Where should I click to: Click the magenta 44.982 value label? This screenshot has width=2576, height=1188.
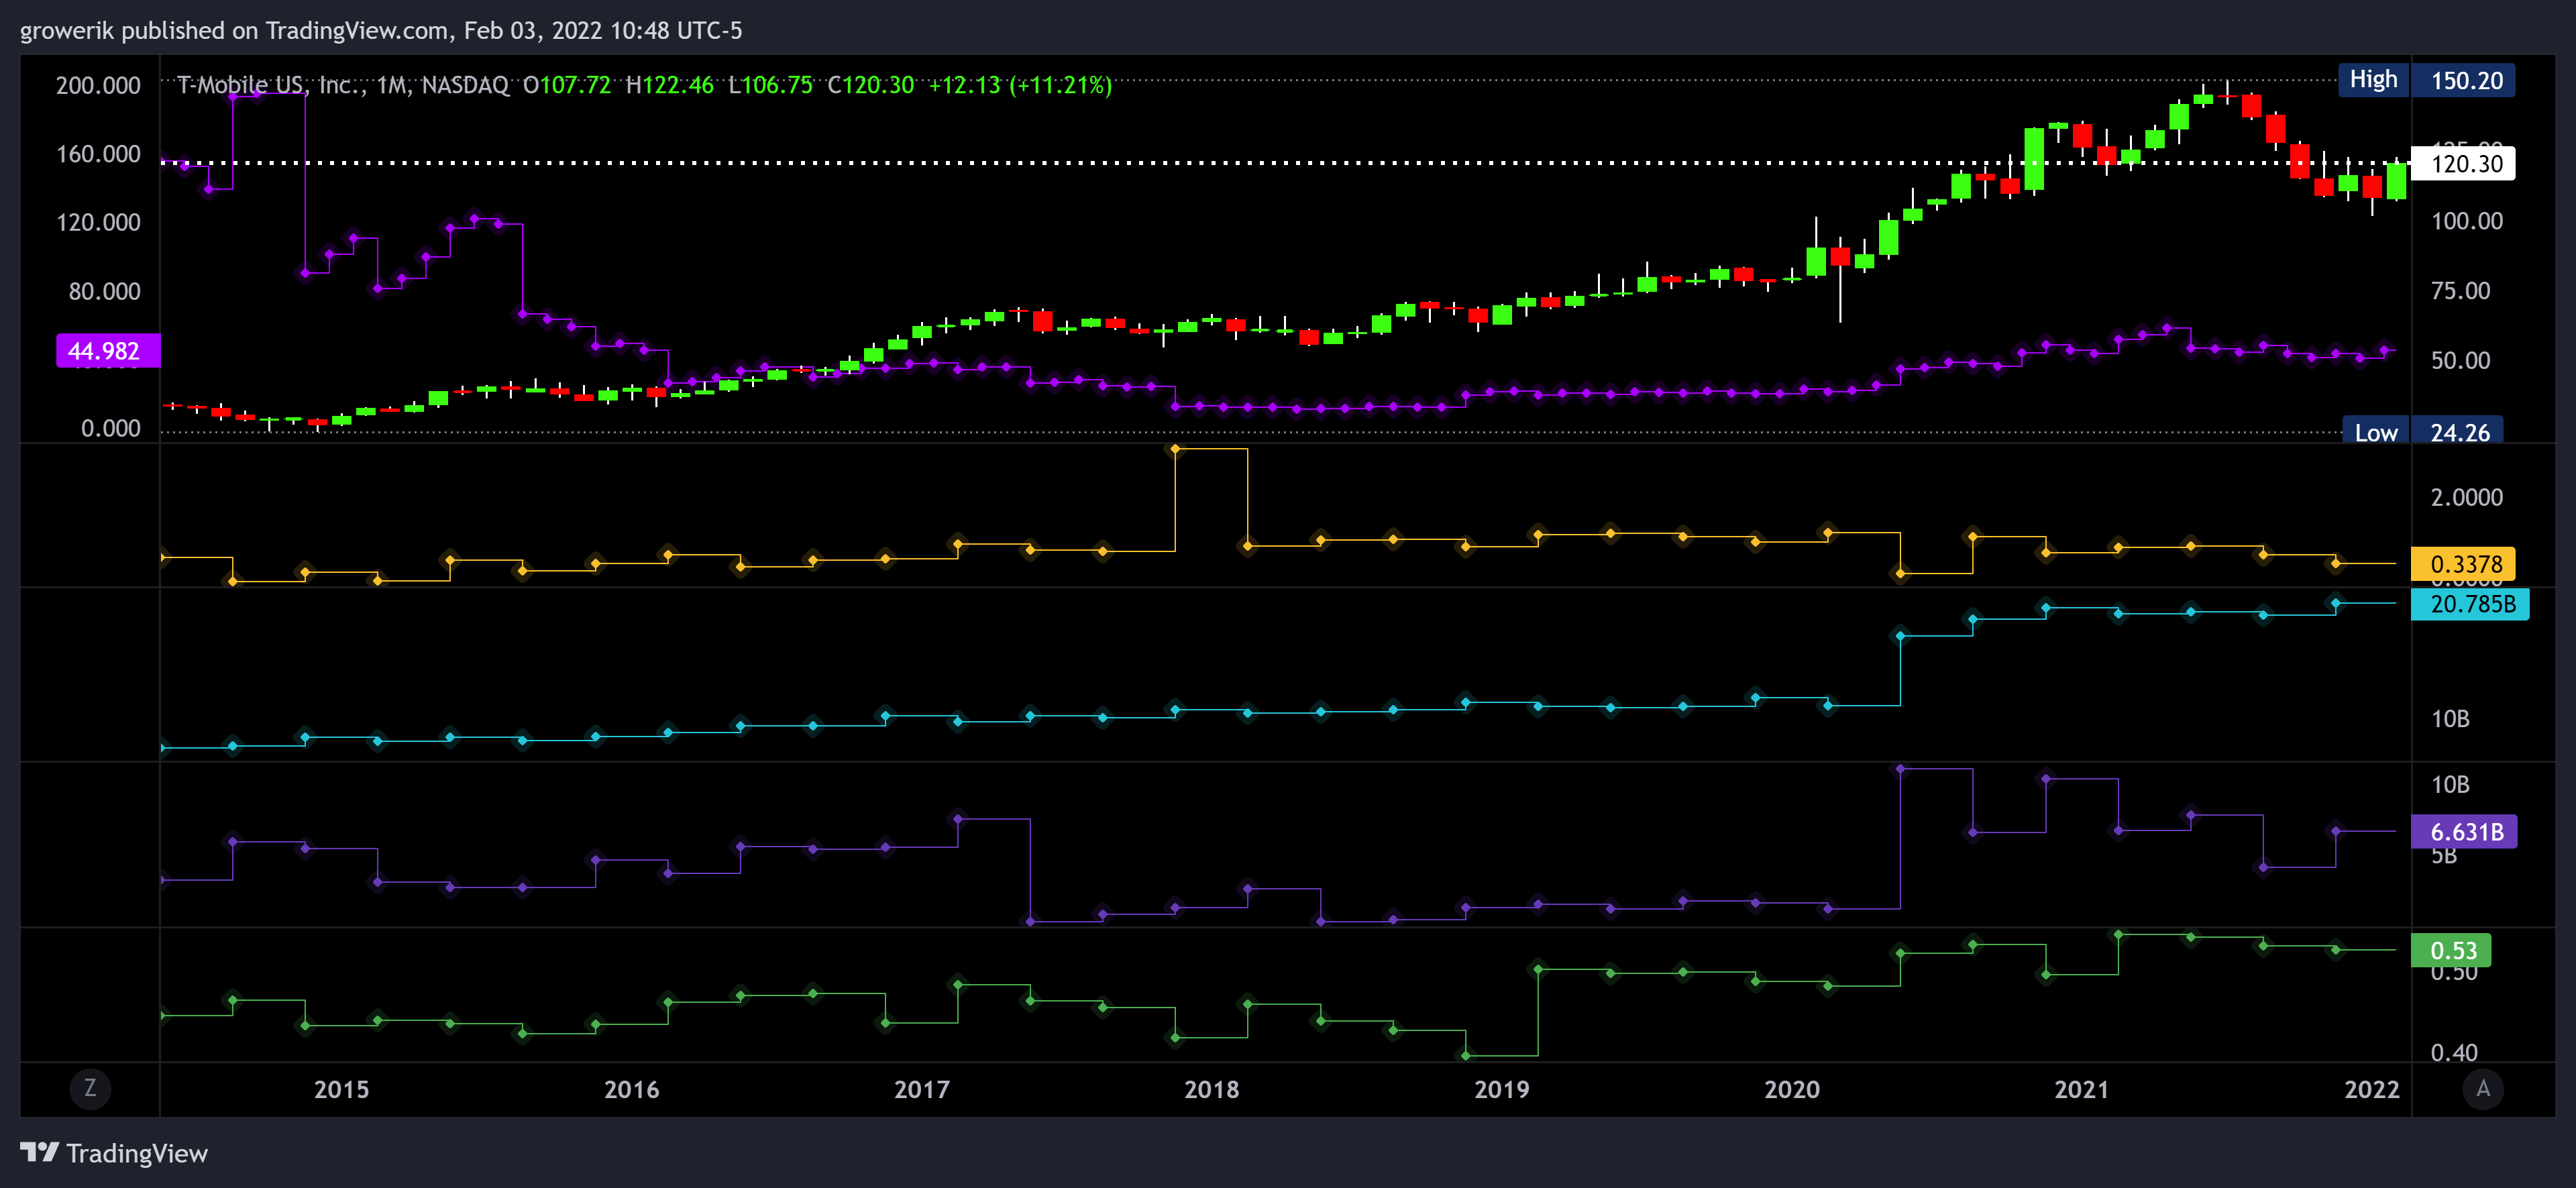(x=107, y=350)
